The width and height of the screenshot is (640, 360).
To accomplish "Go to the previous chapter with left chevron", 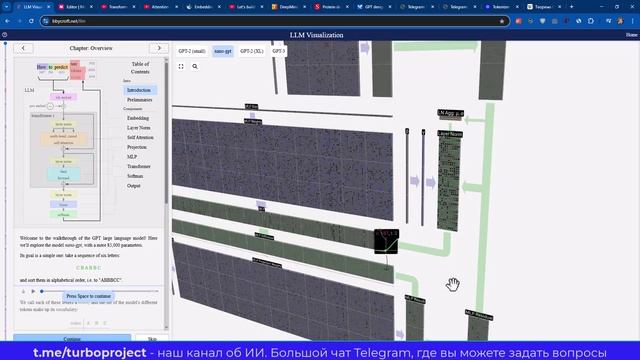I will (23, 48).
